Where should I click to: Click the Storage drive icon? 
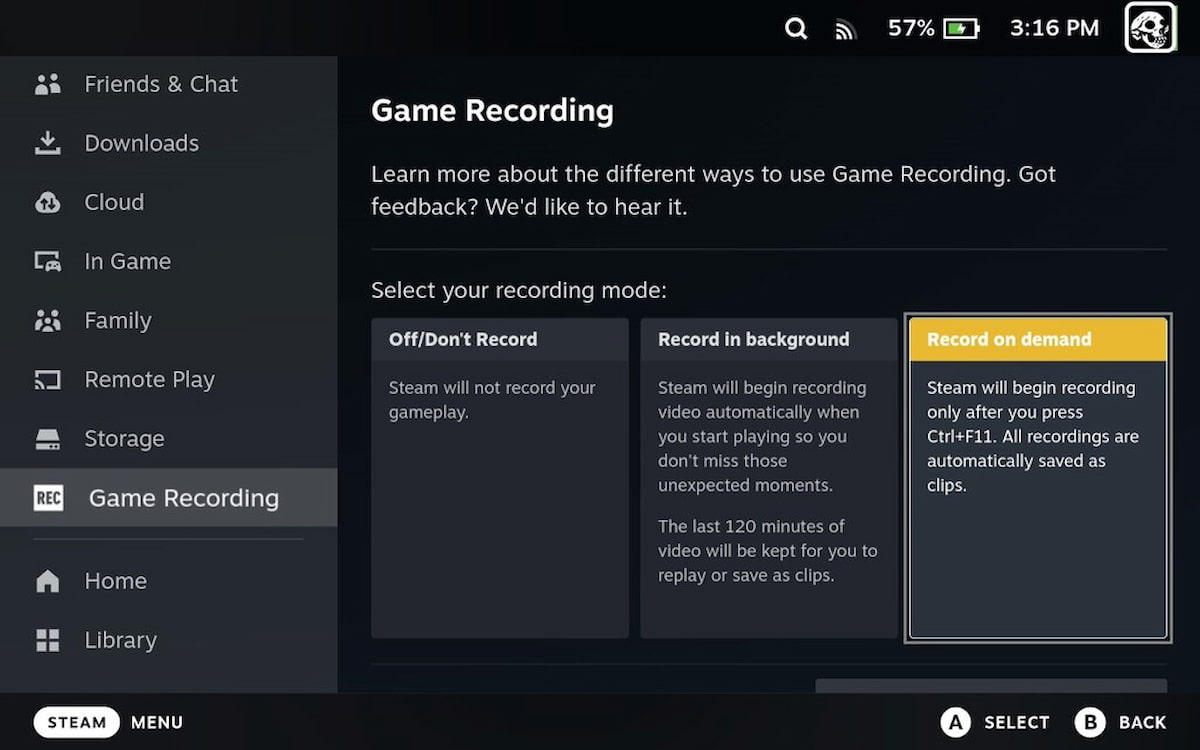click(48, 438)
